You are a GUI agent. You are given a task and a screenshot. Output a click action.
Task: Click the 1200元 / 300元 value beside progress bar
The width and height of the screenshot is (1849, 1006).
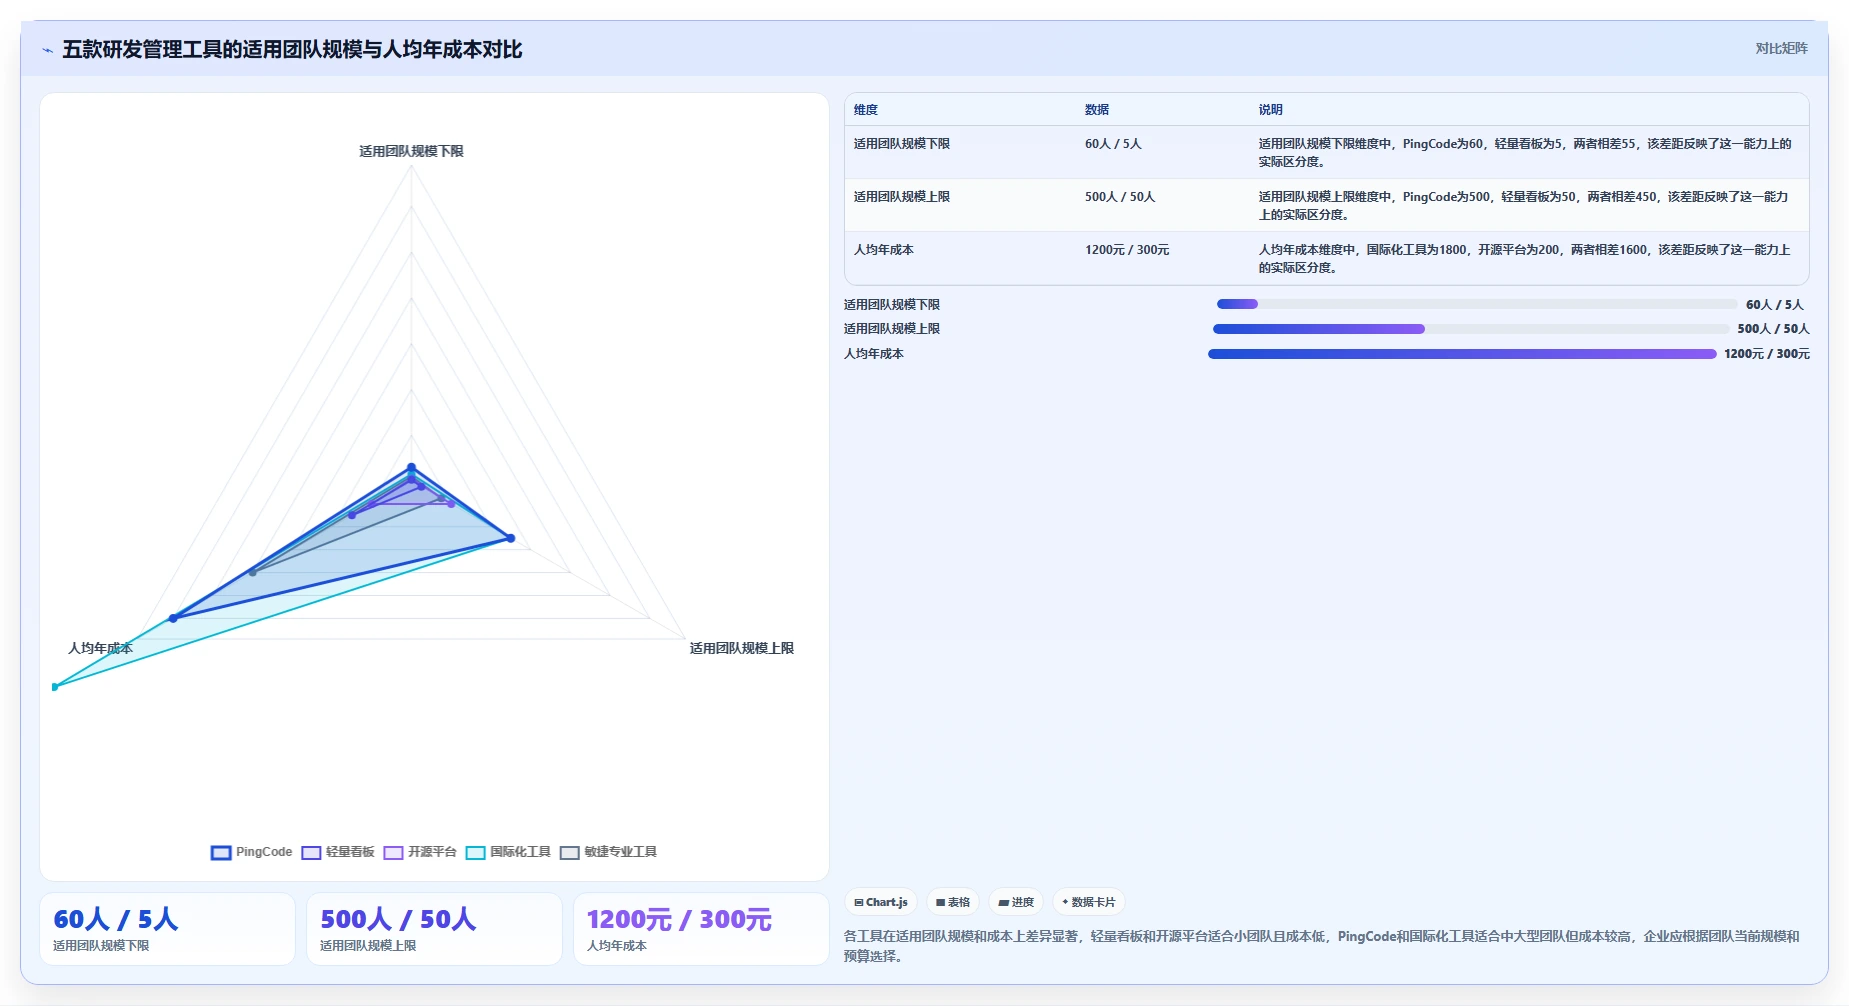point(1767,354)
